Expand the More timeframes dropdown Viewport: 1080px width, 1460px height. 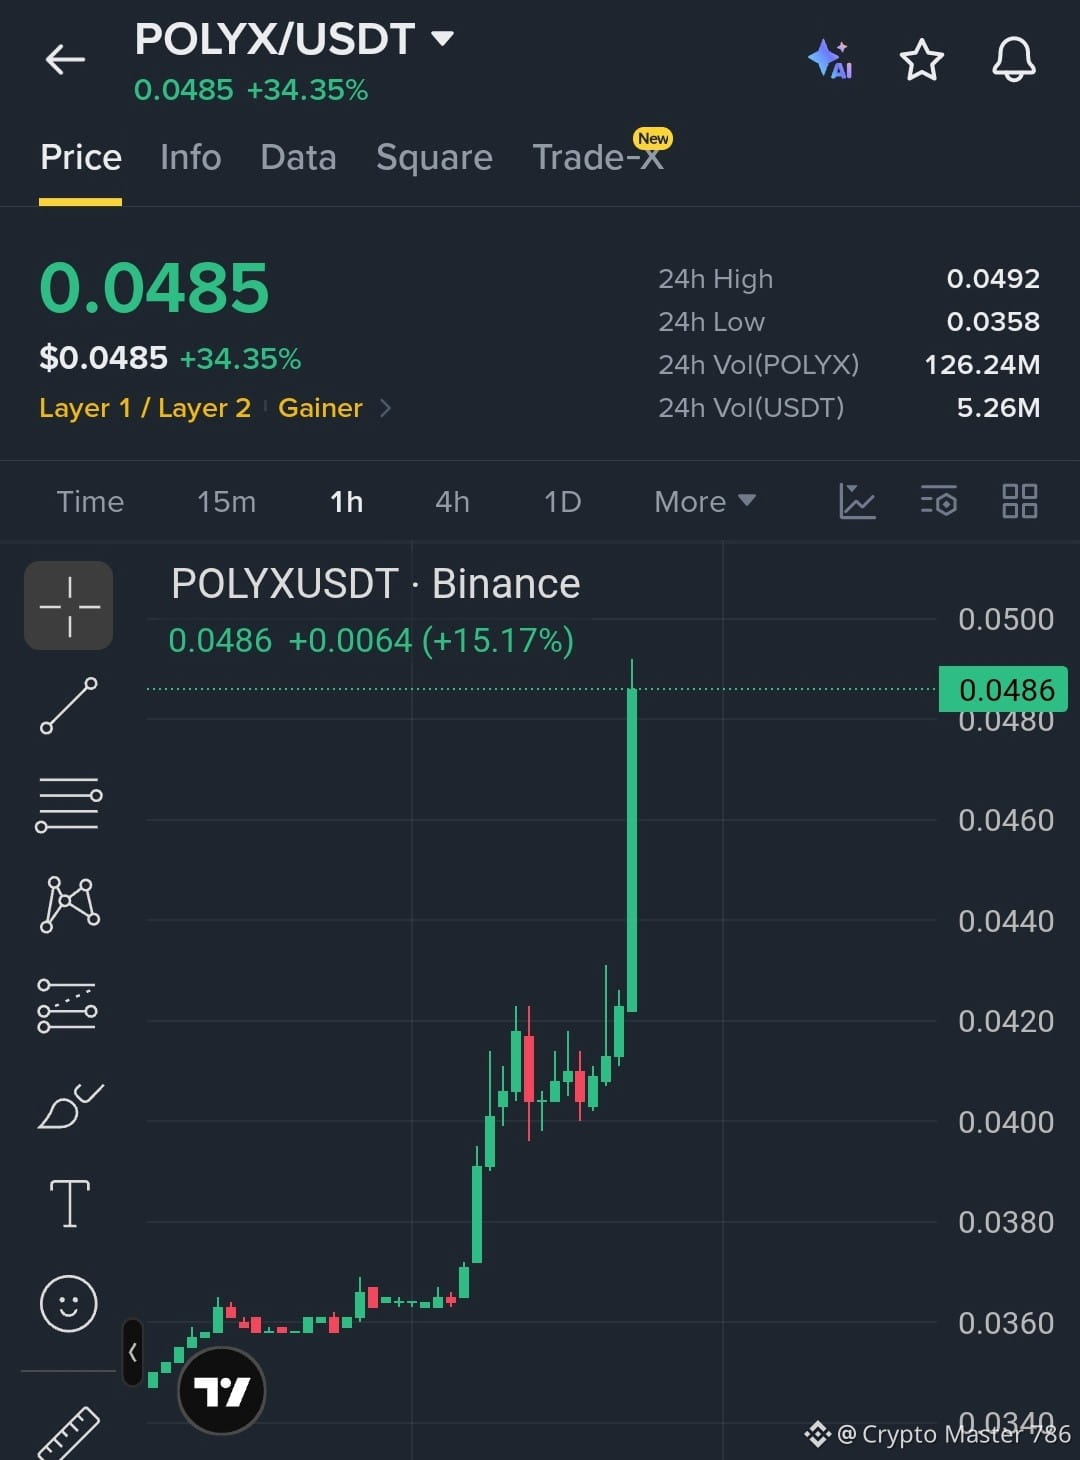(705, 501)
